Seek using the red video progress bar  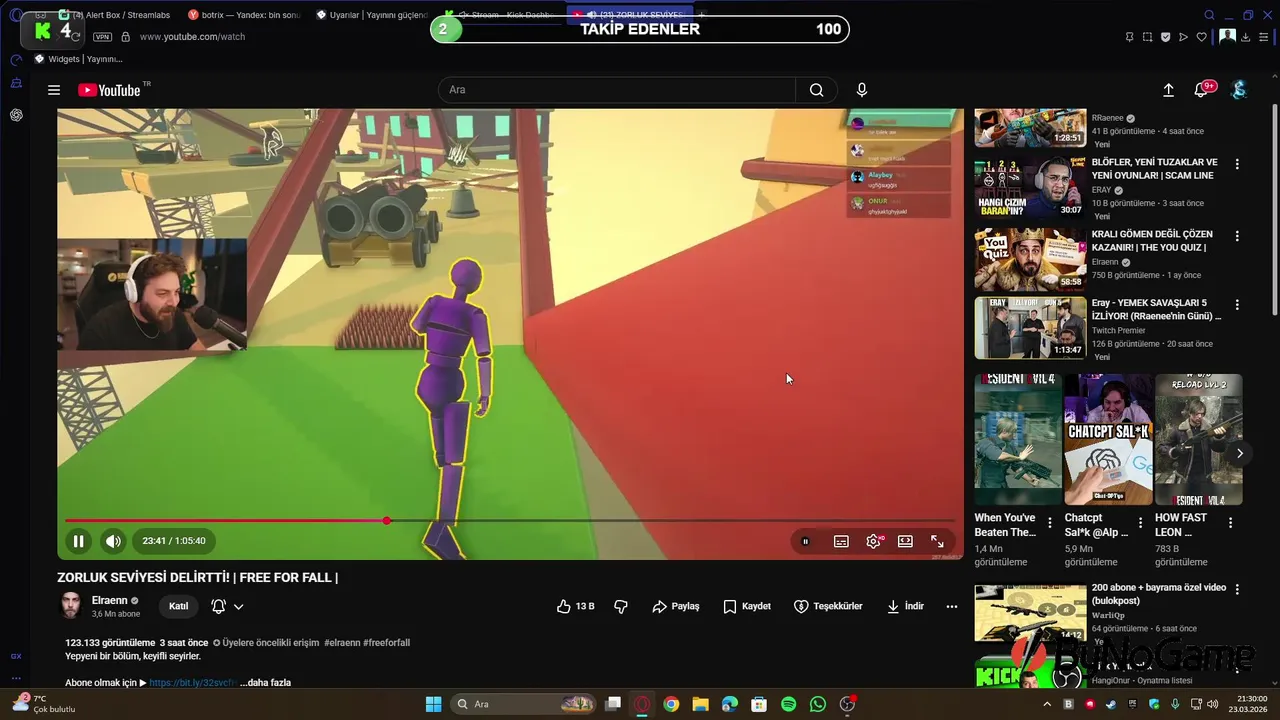tap(510, 521)
